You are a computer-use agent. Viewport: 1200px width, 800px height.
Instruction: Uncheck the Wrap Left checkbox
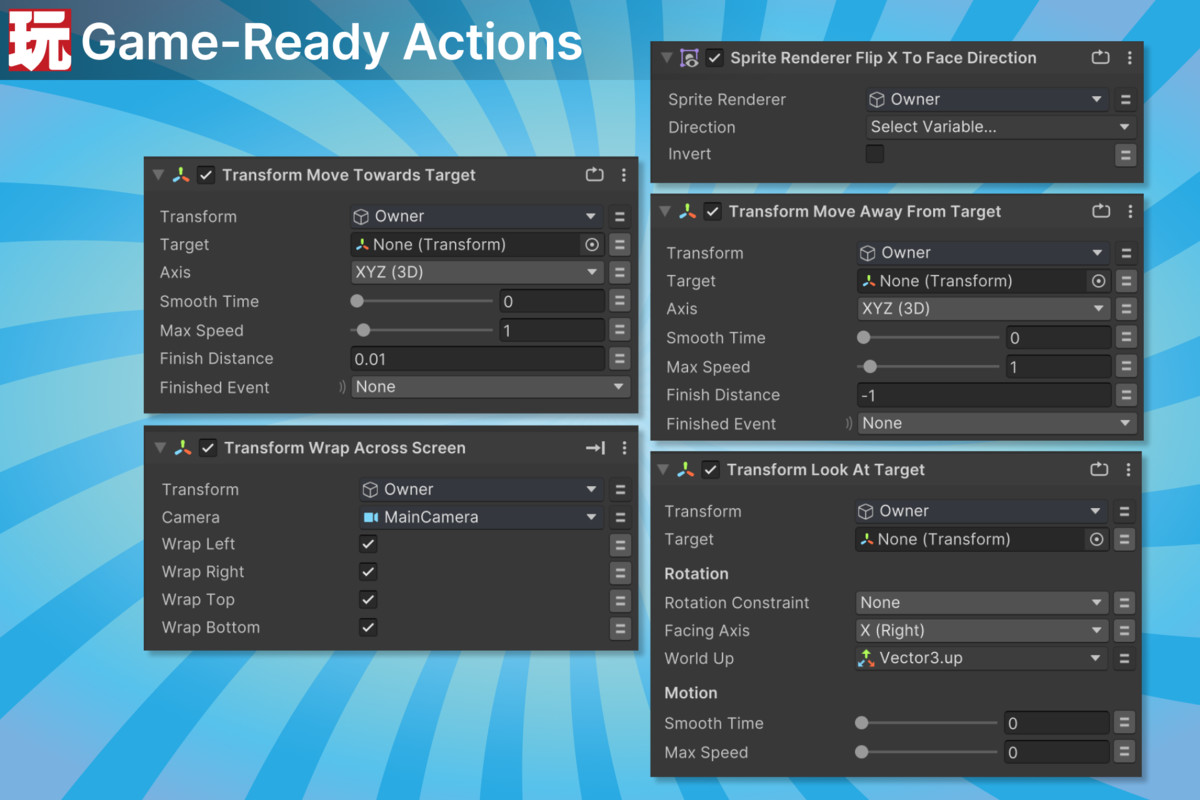368,544
